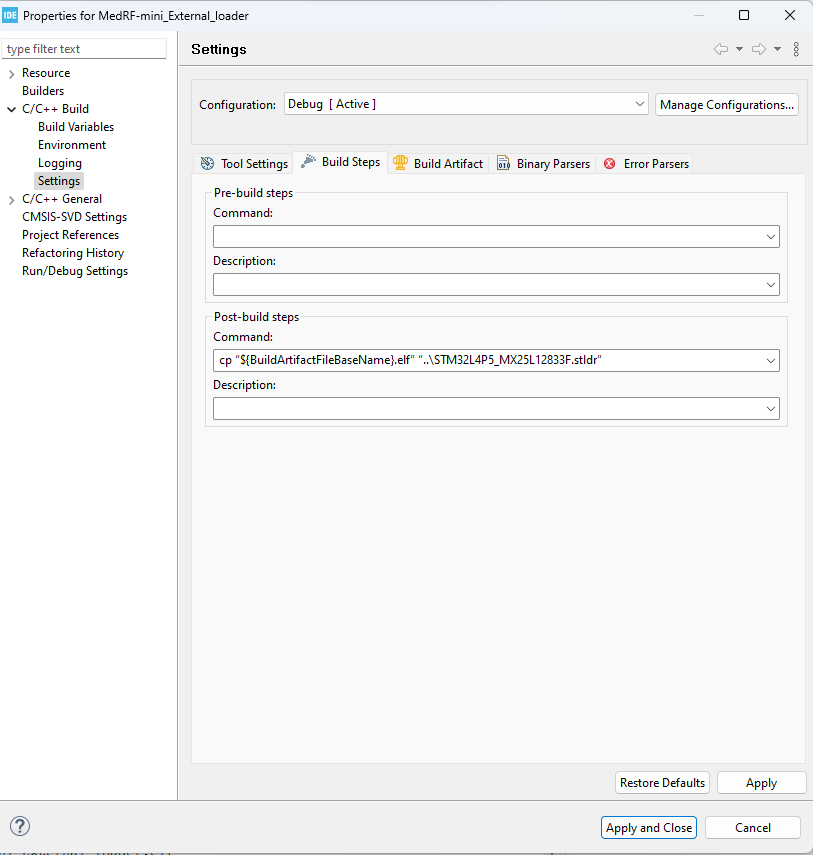Viewport: 813px width, 855px height.
Task: Click the Error Parsers red icon
Action: (610, 164)
